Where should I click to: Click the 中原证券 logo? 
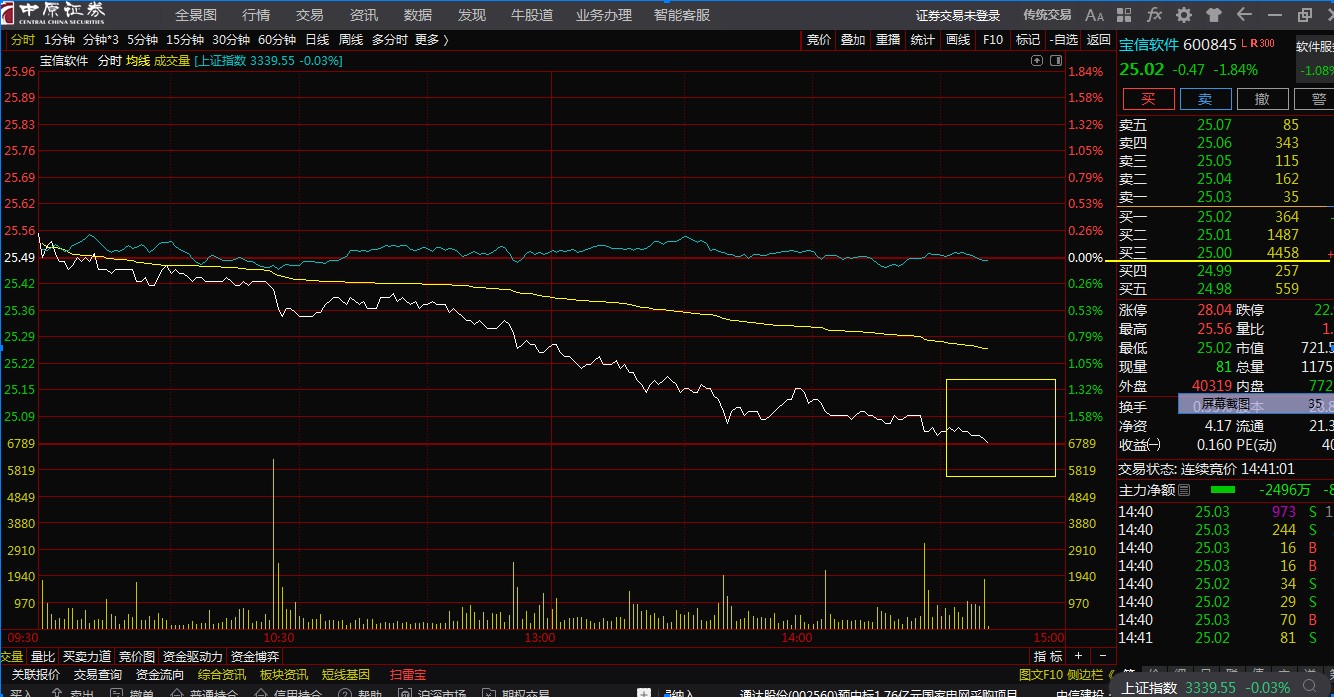pyautogui.click(x=53, y=14)
